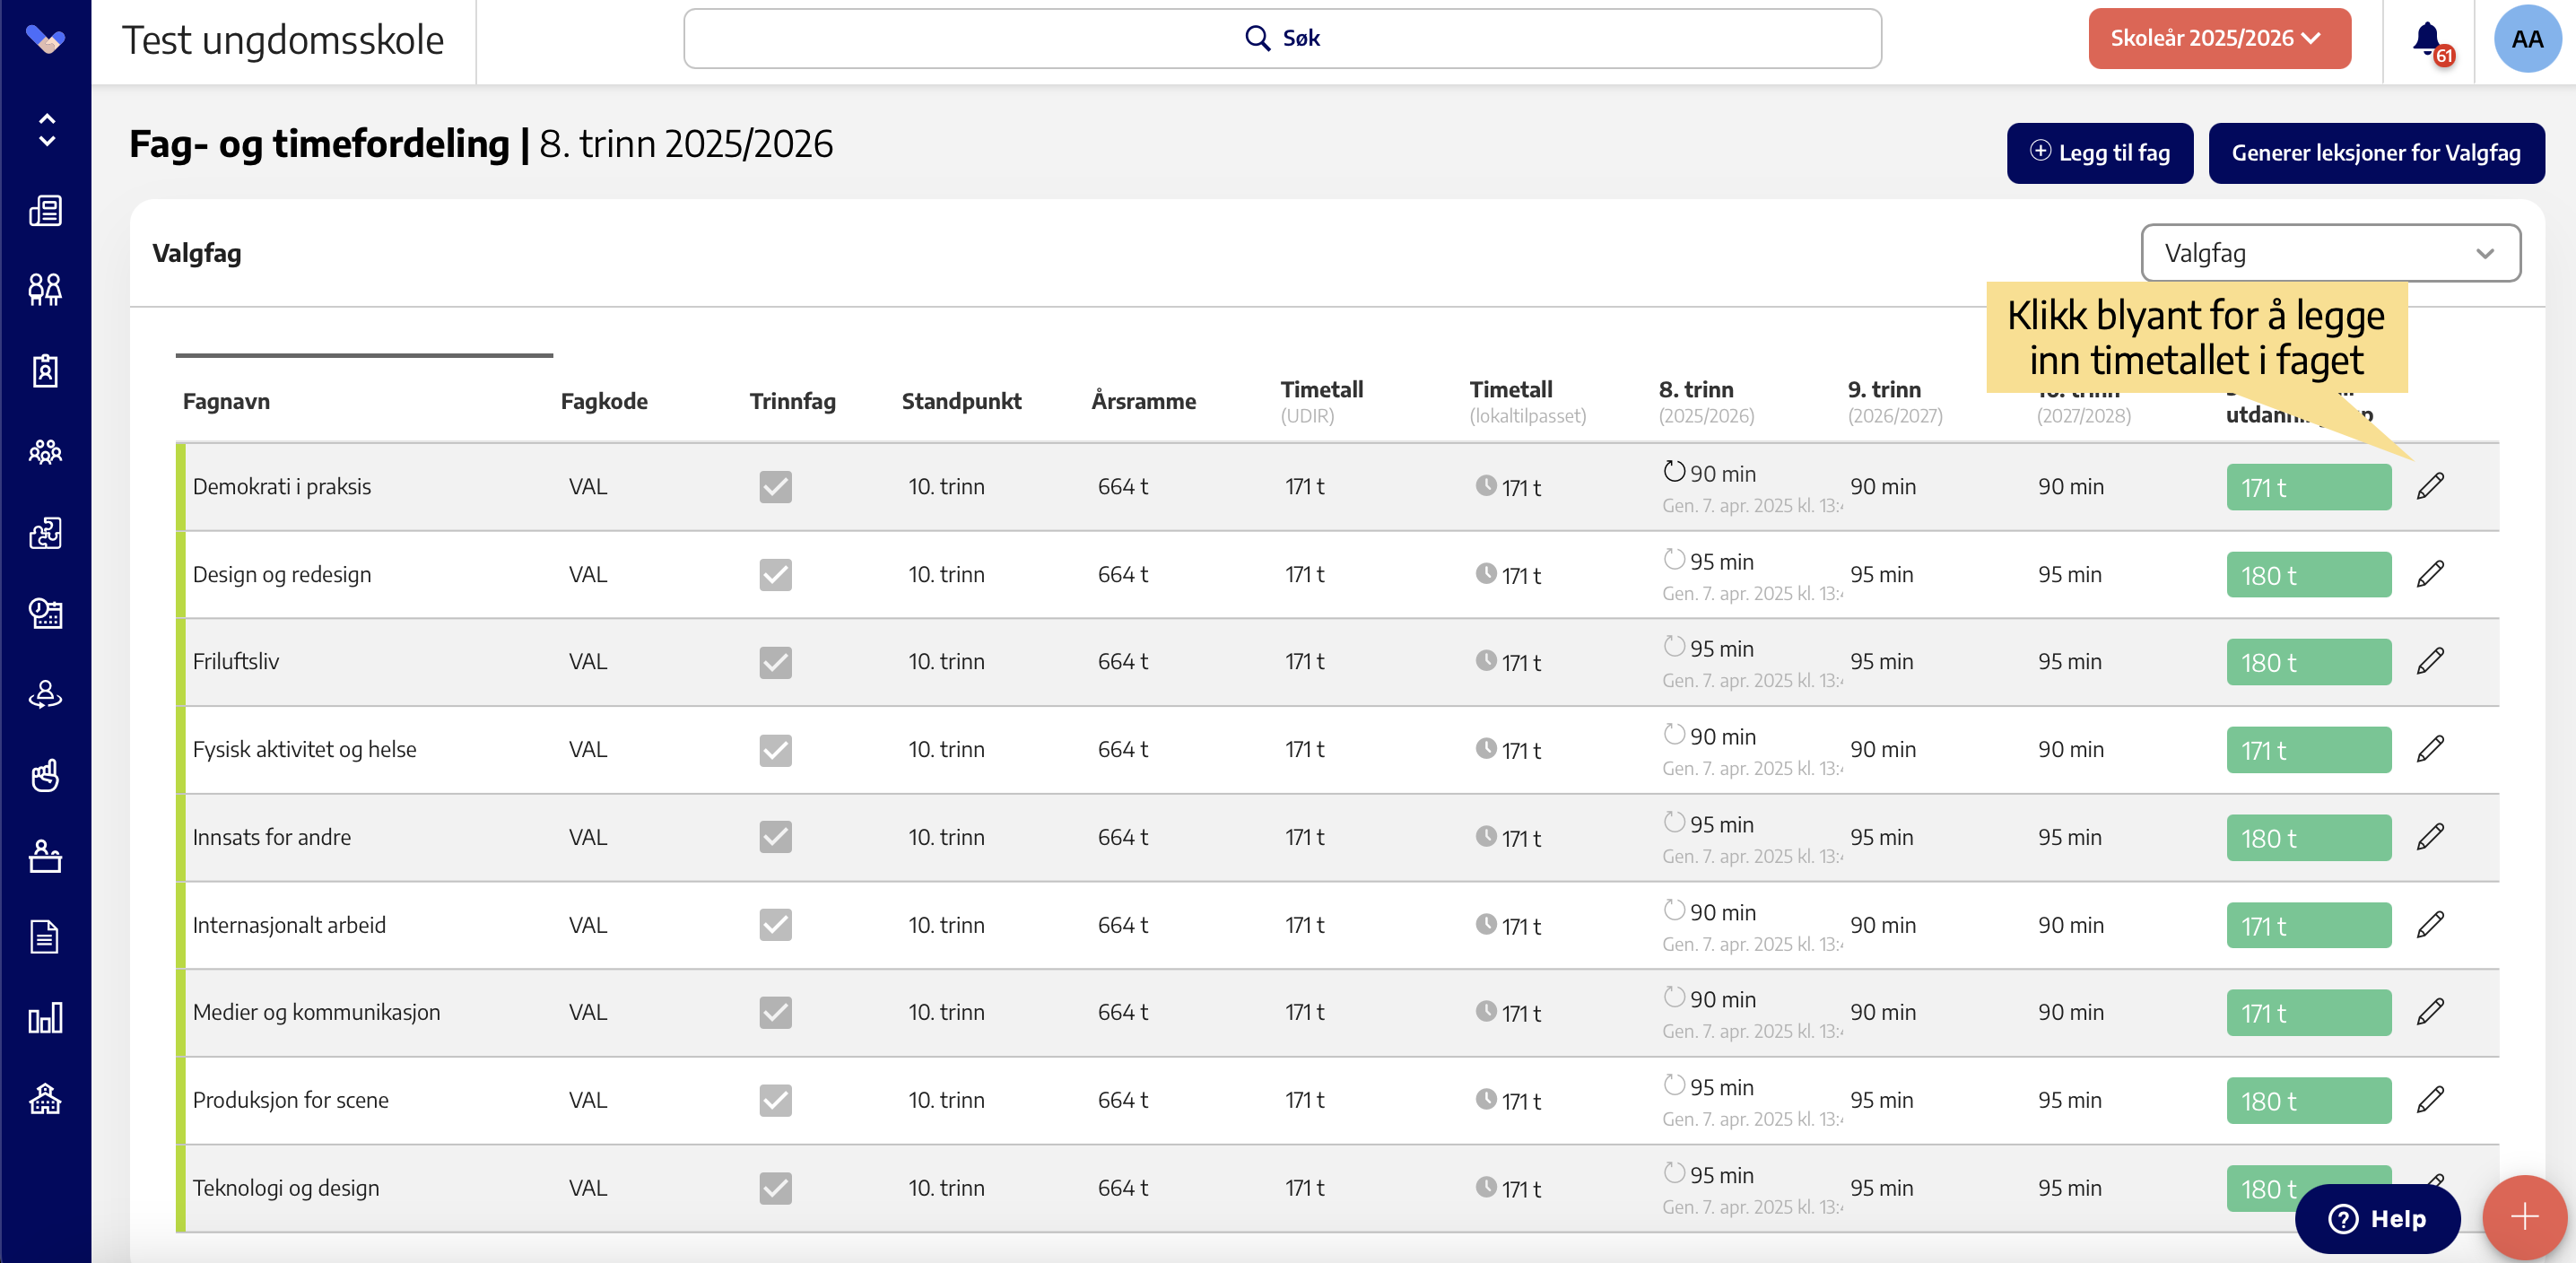Open the two-persons icon in the sidebar
This screenshot has height=1263, width=2576.
45,290
